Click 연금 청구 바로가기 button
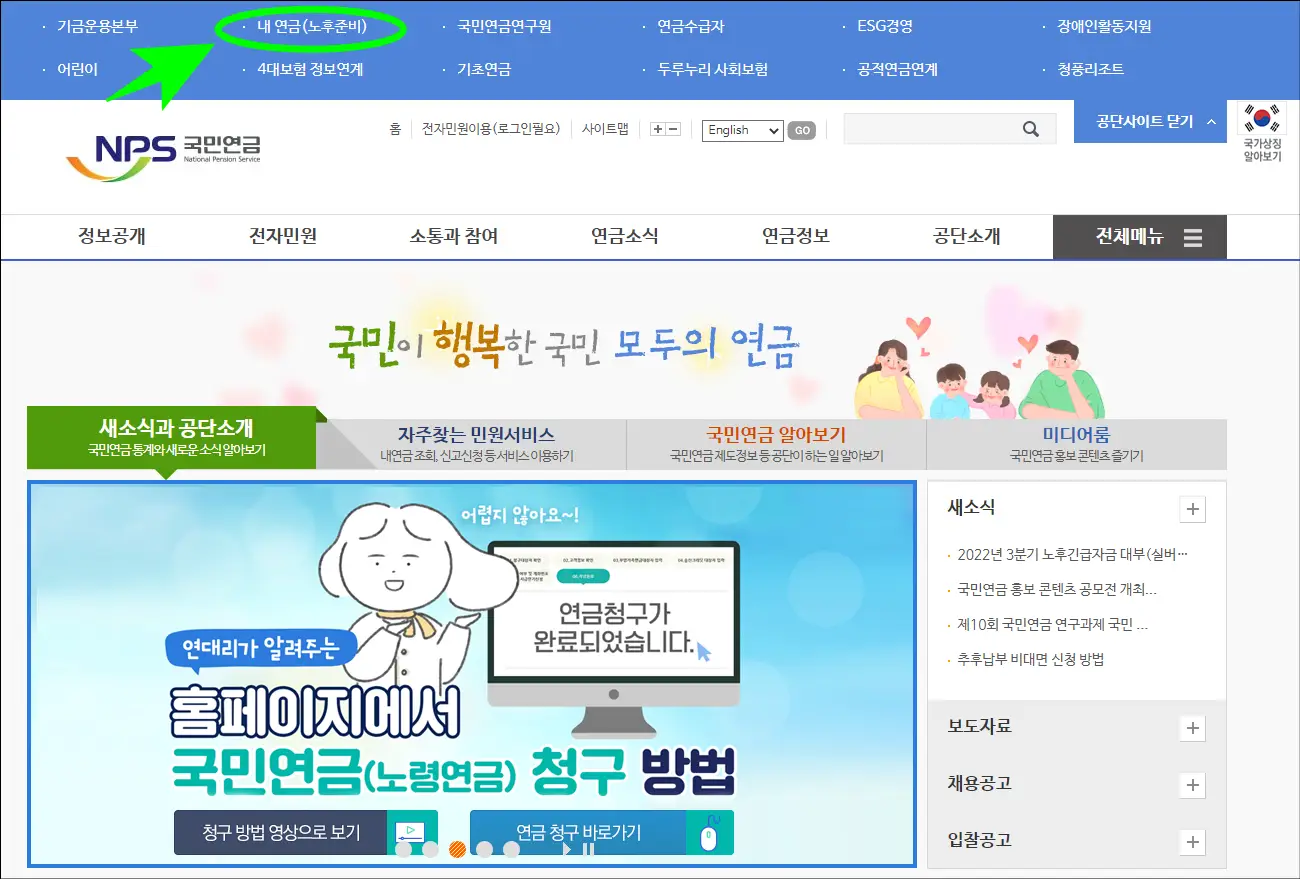Screen dimensions: 1300x879 [x=602, y=832]
